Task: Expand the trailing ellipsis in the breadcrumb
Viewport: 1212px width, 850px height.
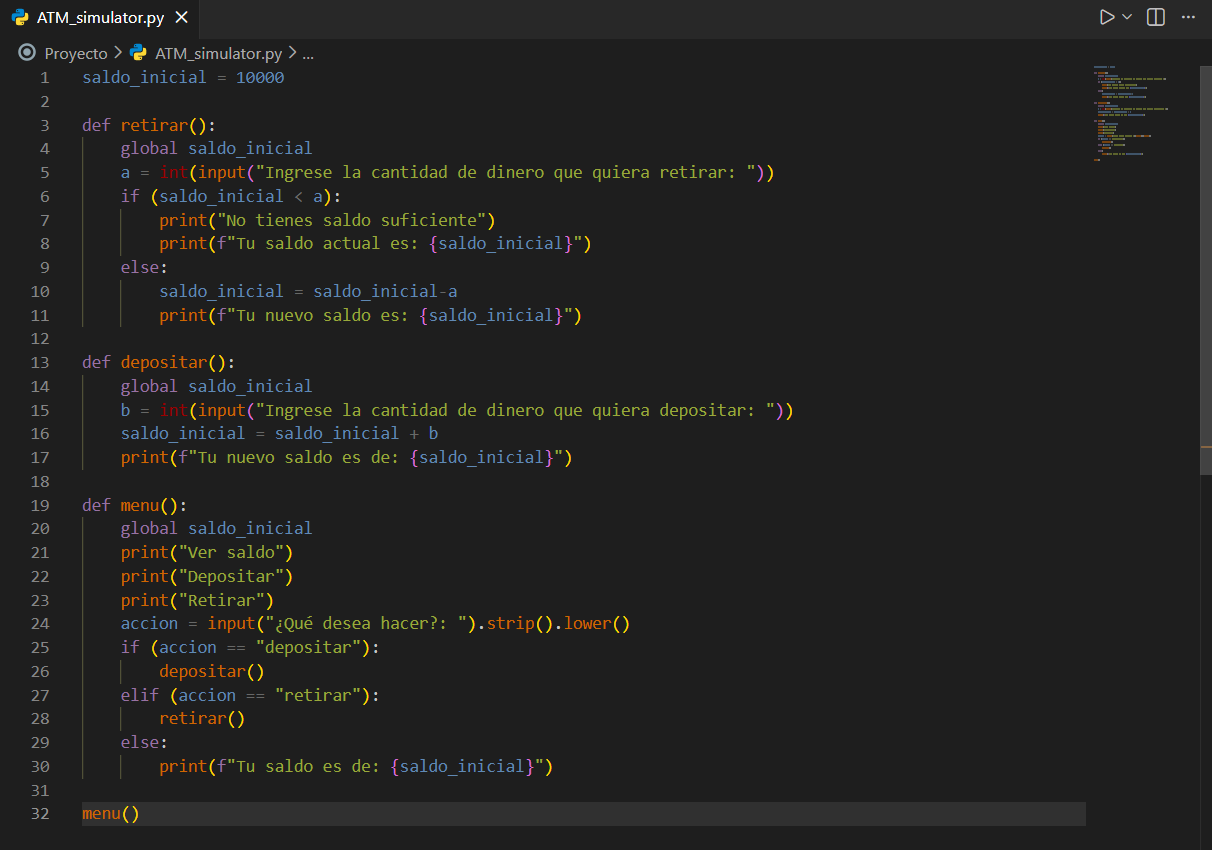Action: coord(308,53)
